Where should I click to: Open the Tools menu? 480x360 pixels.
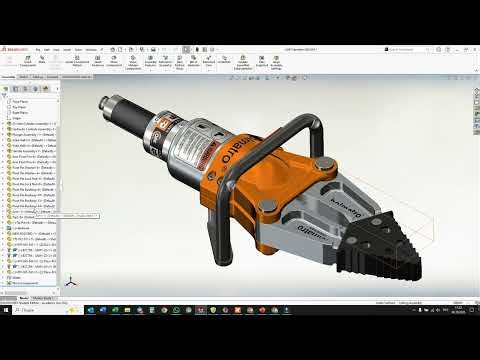78,50
